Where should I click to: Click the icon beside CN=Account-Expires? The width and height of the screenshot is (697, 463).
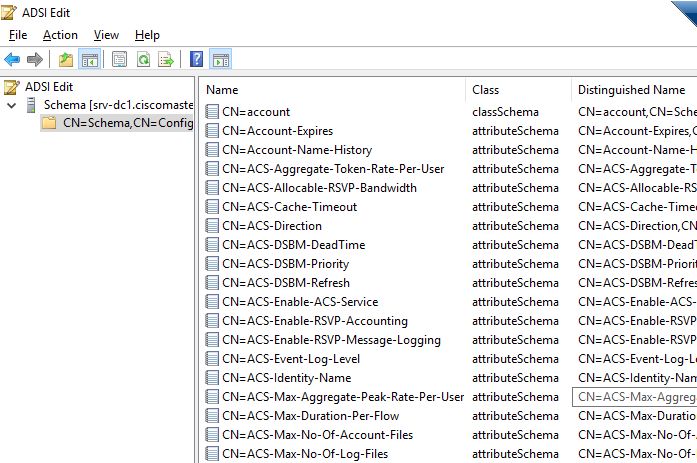coord(212,131)
